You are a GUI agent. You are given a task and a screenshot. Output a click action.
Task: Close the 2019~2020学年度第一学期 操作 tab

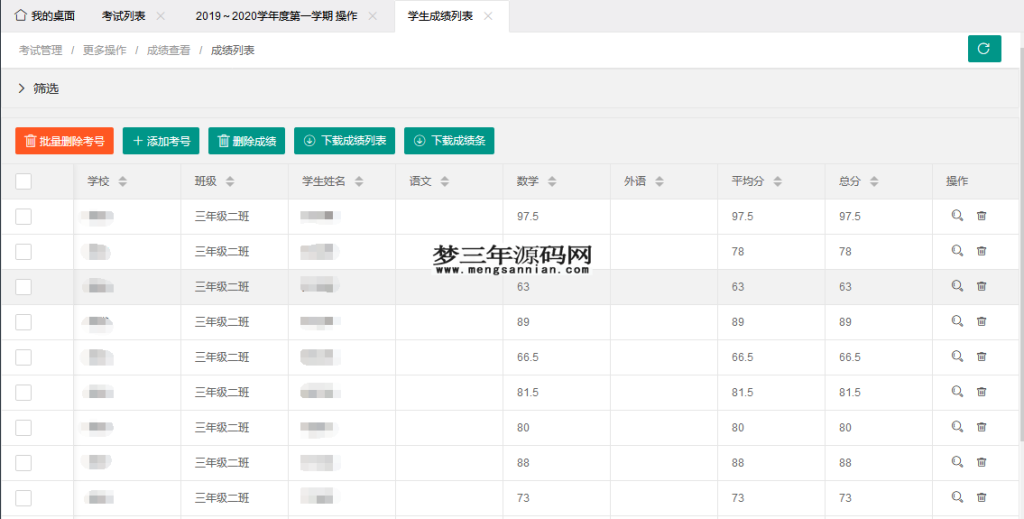pyautogui.click(x=373, y=16)
